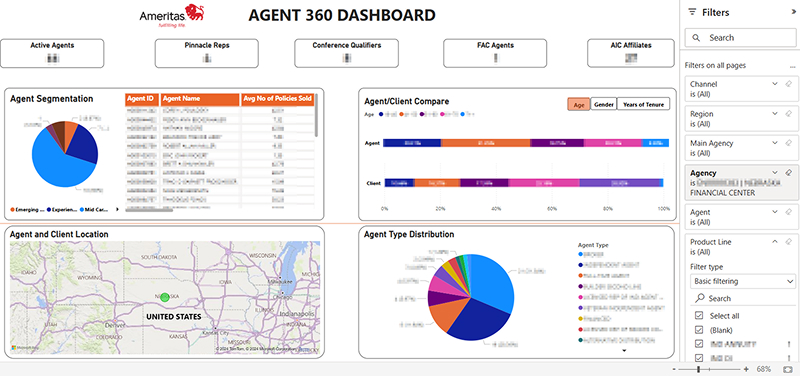This screenshot has height=376, width=800.
Task: Clear the Region filter with the eraser icon
Action: (x=788, y=114)
